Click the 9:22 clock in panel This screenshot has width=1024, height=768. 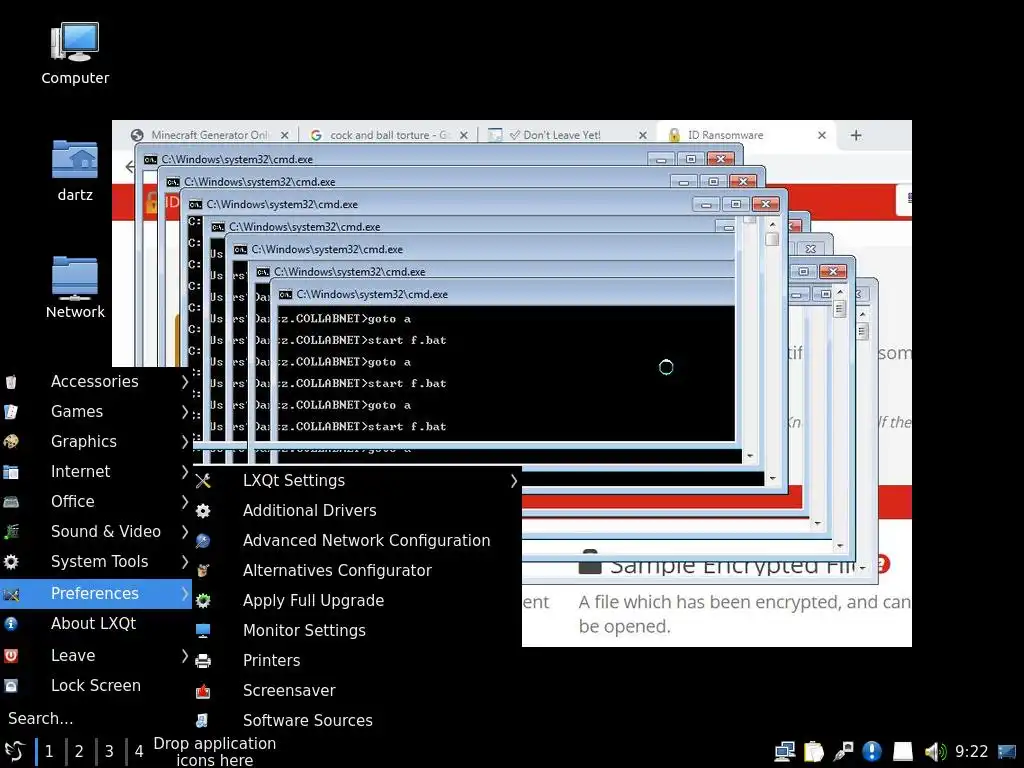pos(971,752)
